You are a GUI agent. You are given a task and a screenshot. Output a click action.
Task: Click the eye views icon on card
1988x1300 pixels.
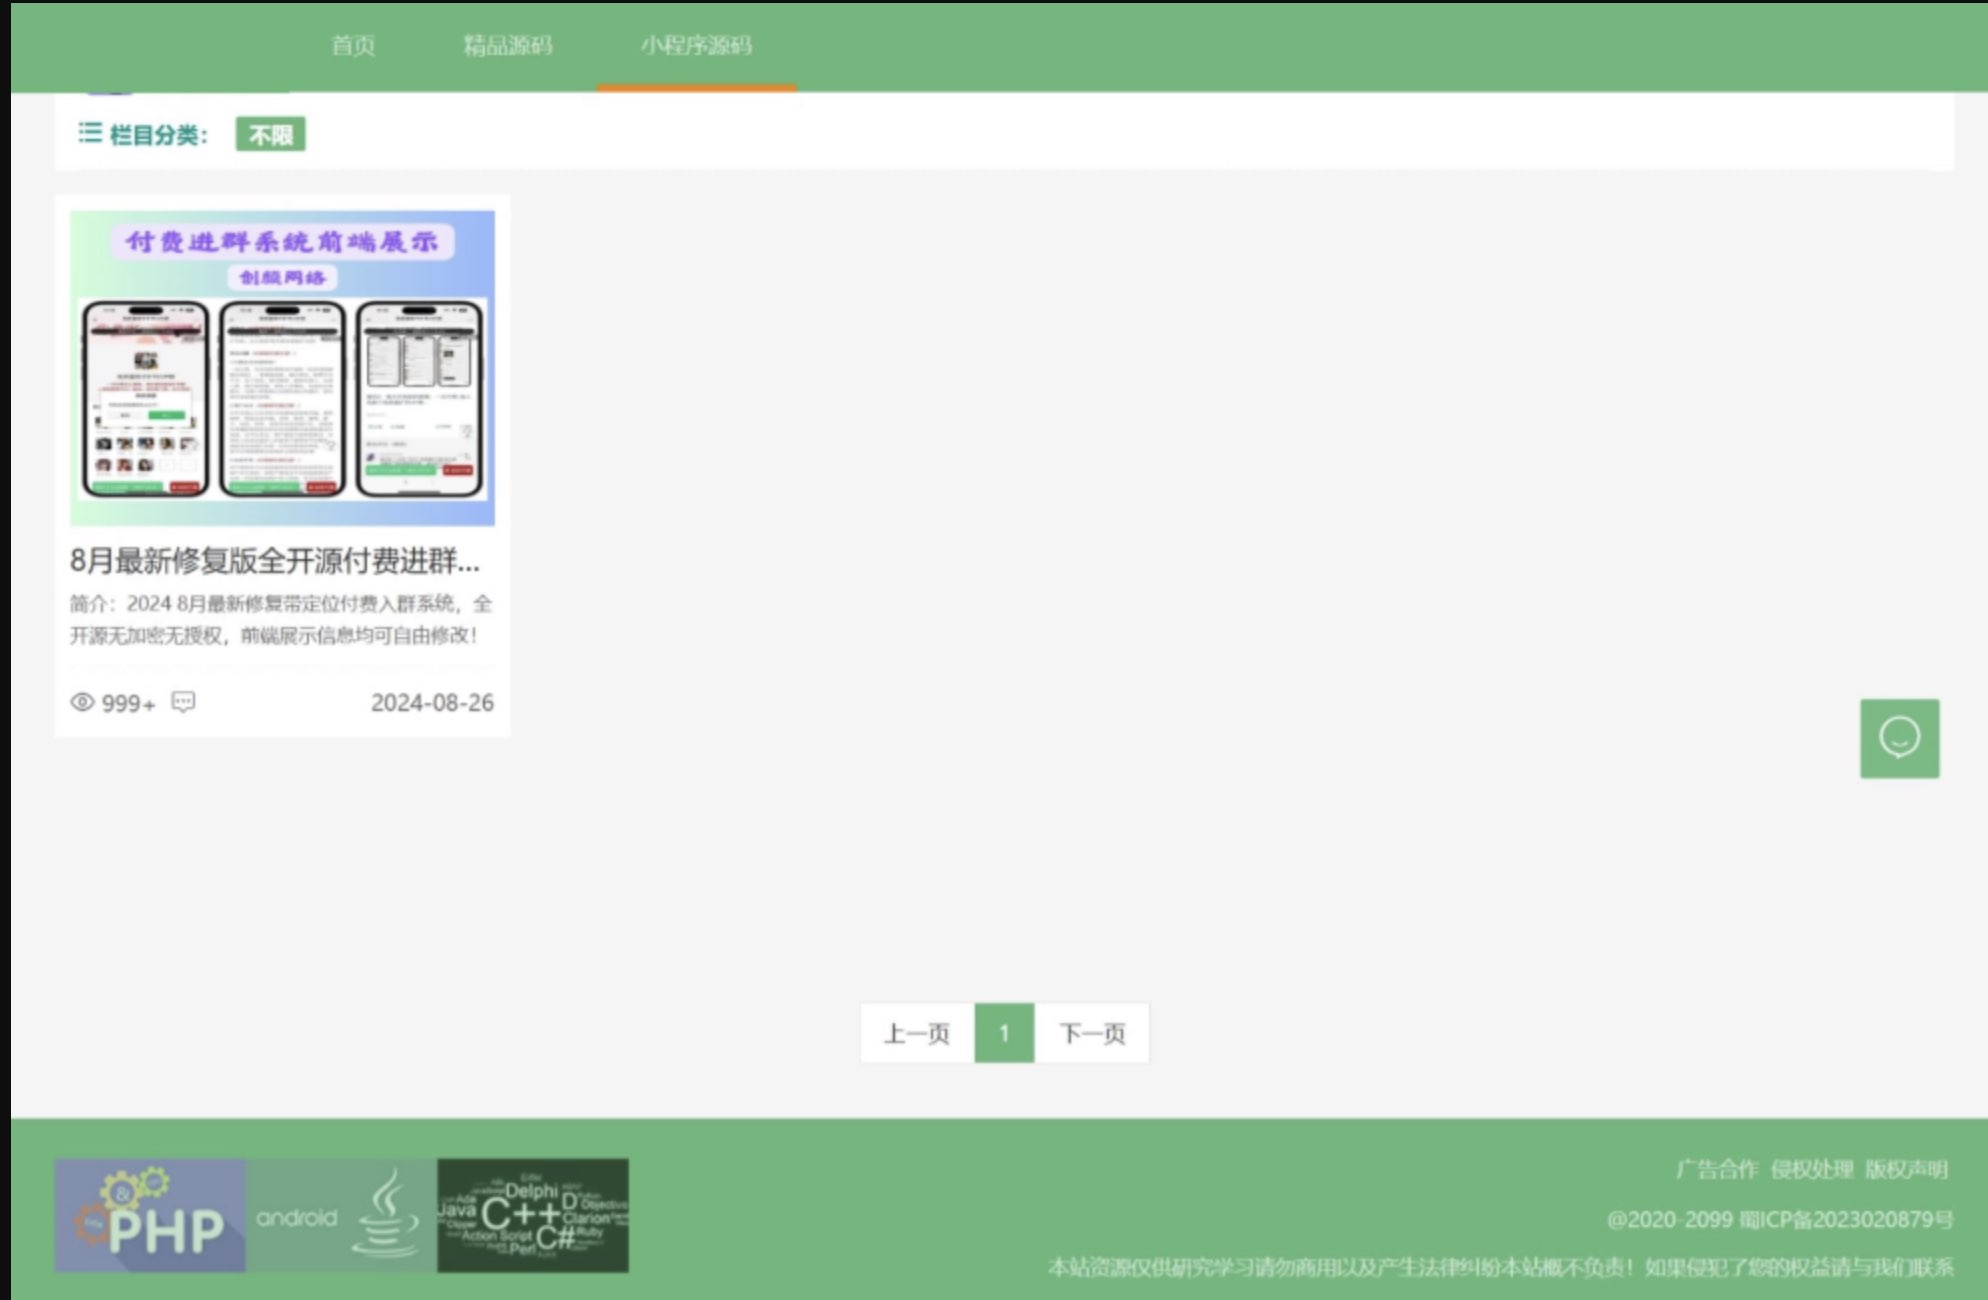click(x=82, y=702)
